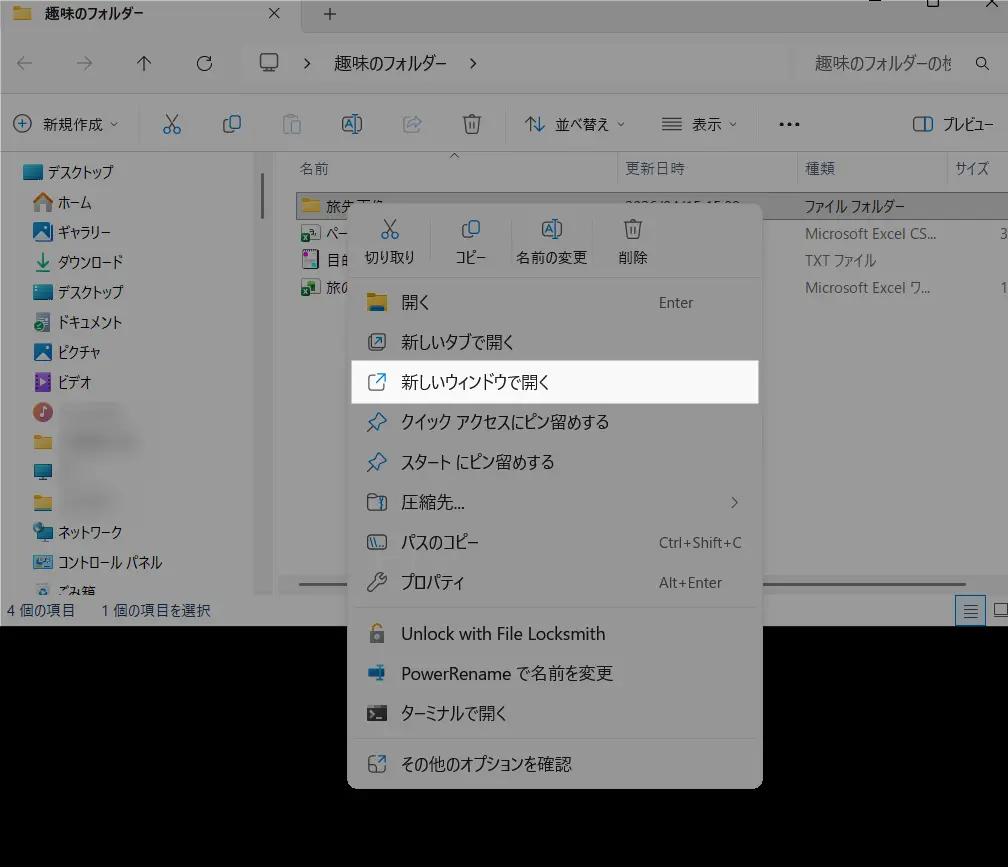The image size is (1008, 867).
Task: Expand the 圧縮先 submenu
Action: pos(734,502)
